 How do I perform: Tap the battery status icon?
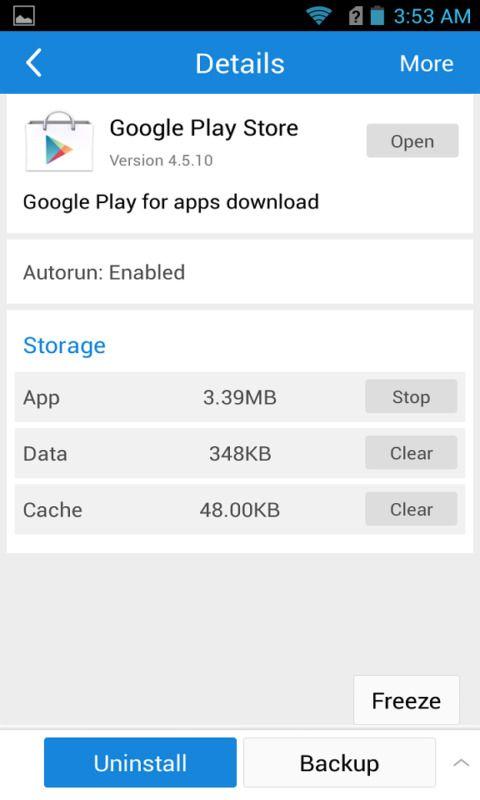click(x=377, y=16)
